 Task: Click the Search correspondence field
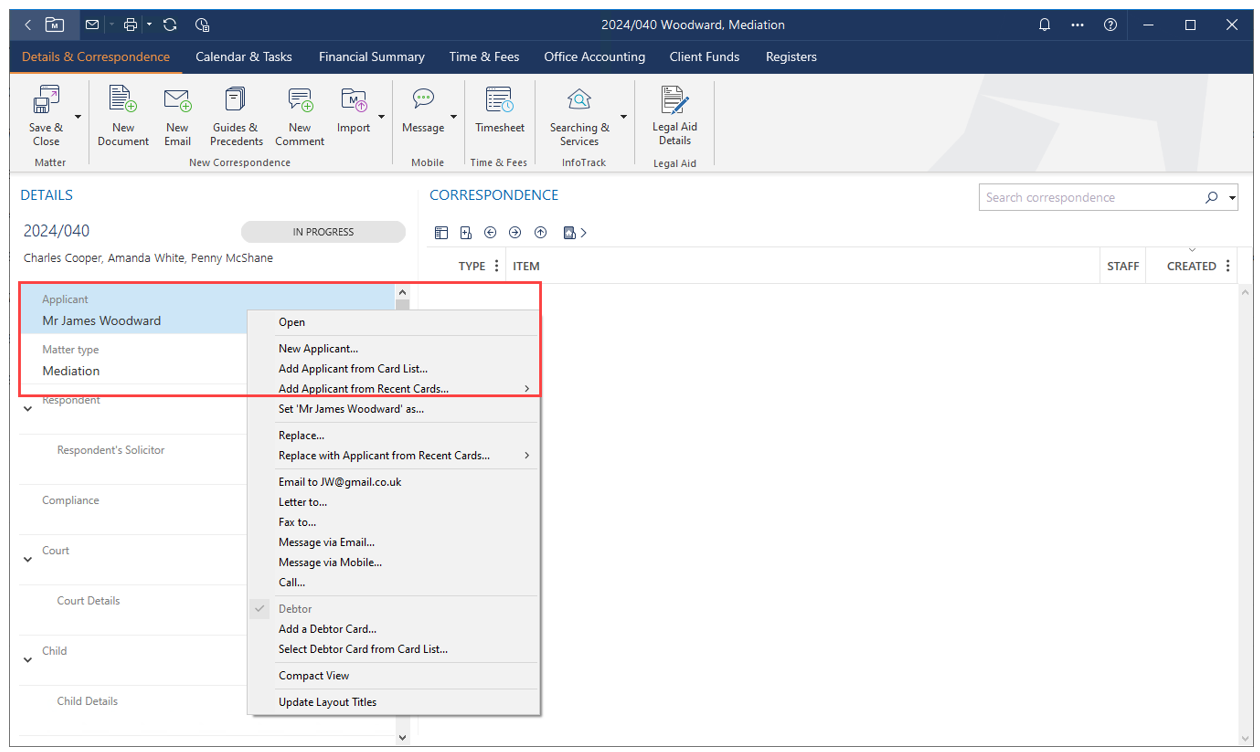(x=1090, y=198)
